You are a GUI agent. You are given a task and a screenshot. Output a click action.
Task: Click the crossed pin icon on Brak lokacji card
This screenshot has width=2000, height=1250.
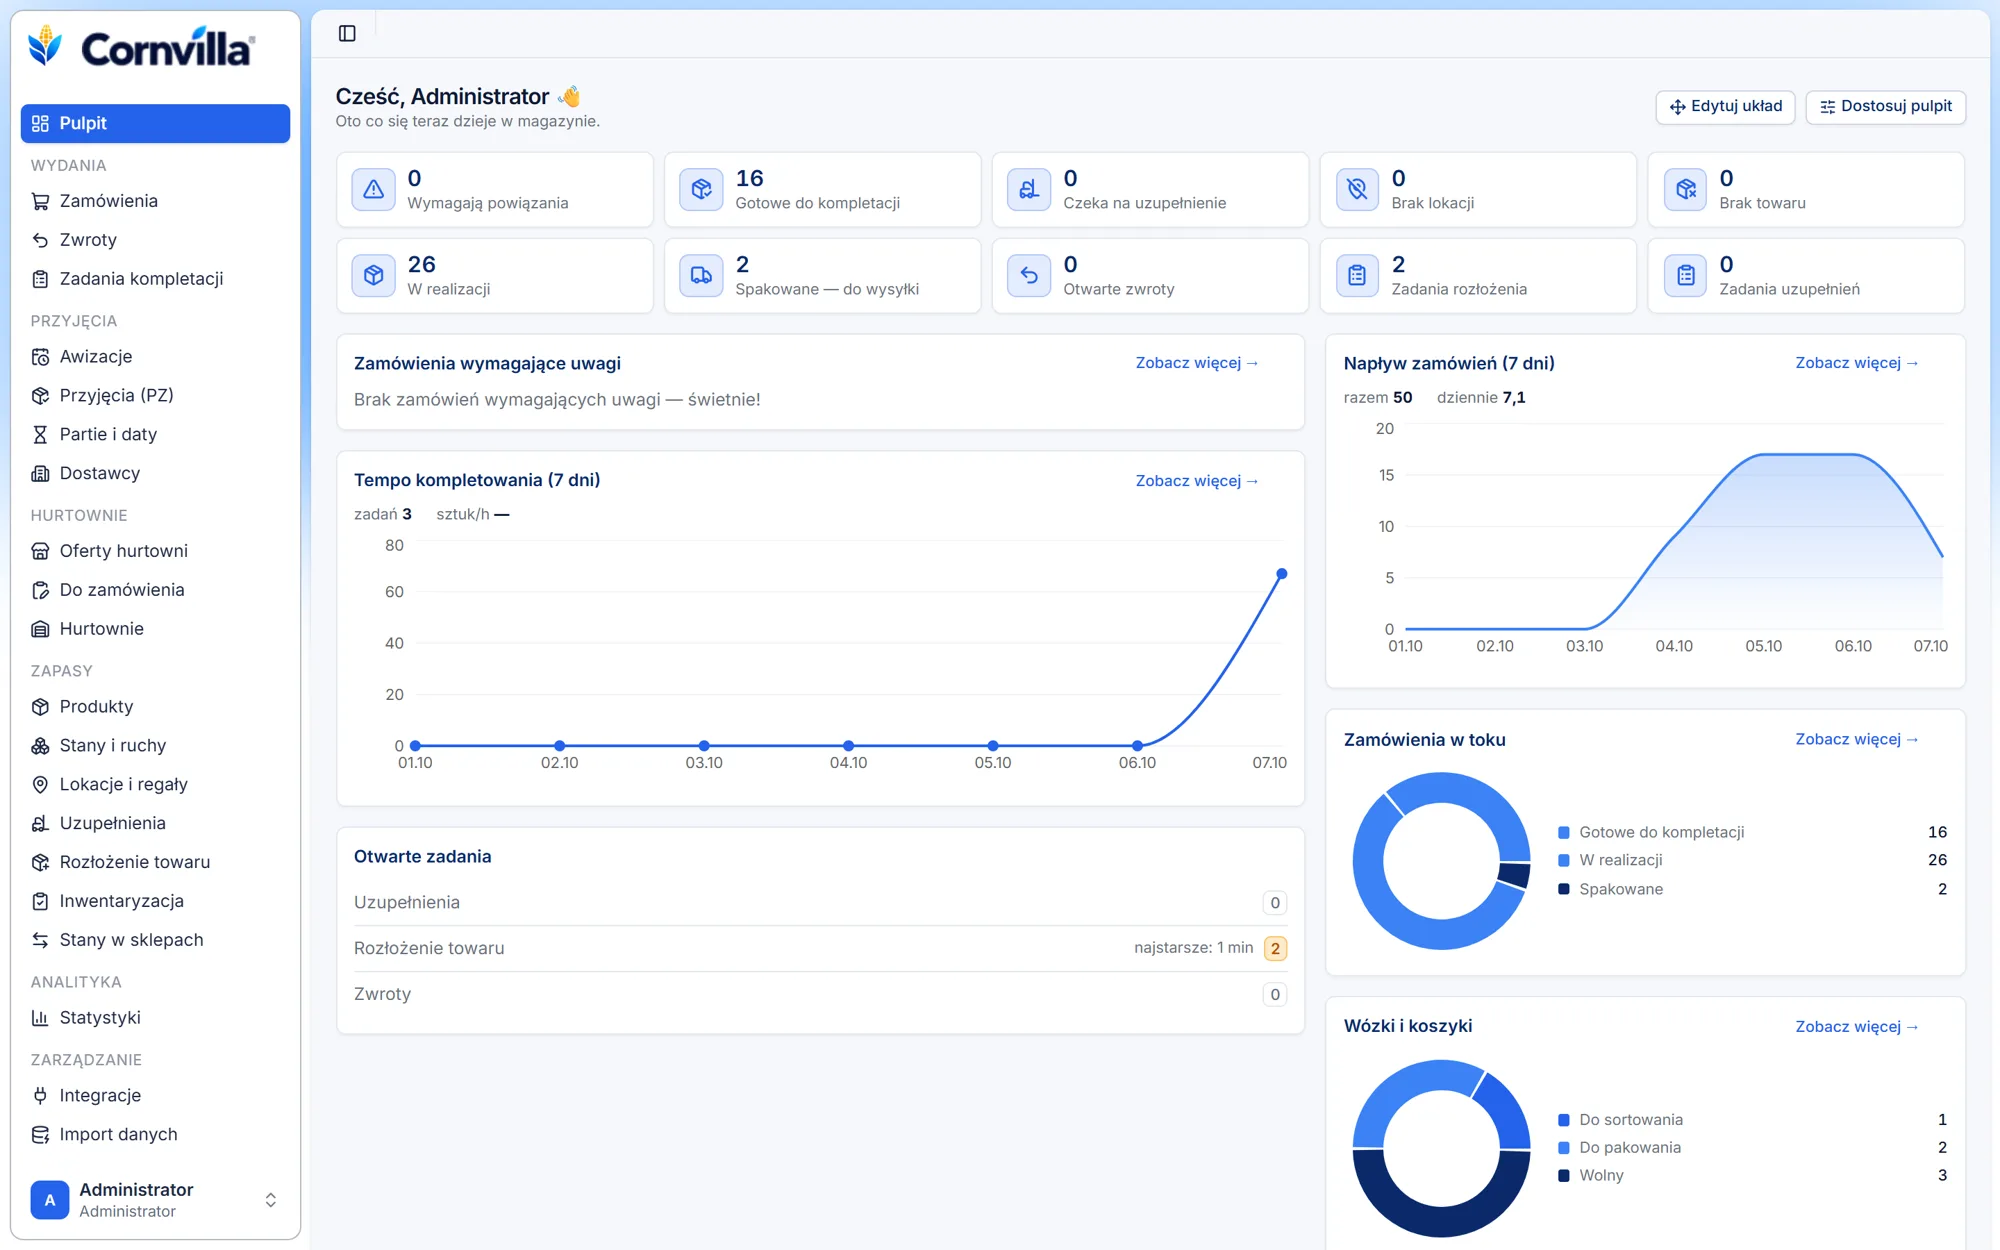(1357, 189)
